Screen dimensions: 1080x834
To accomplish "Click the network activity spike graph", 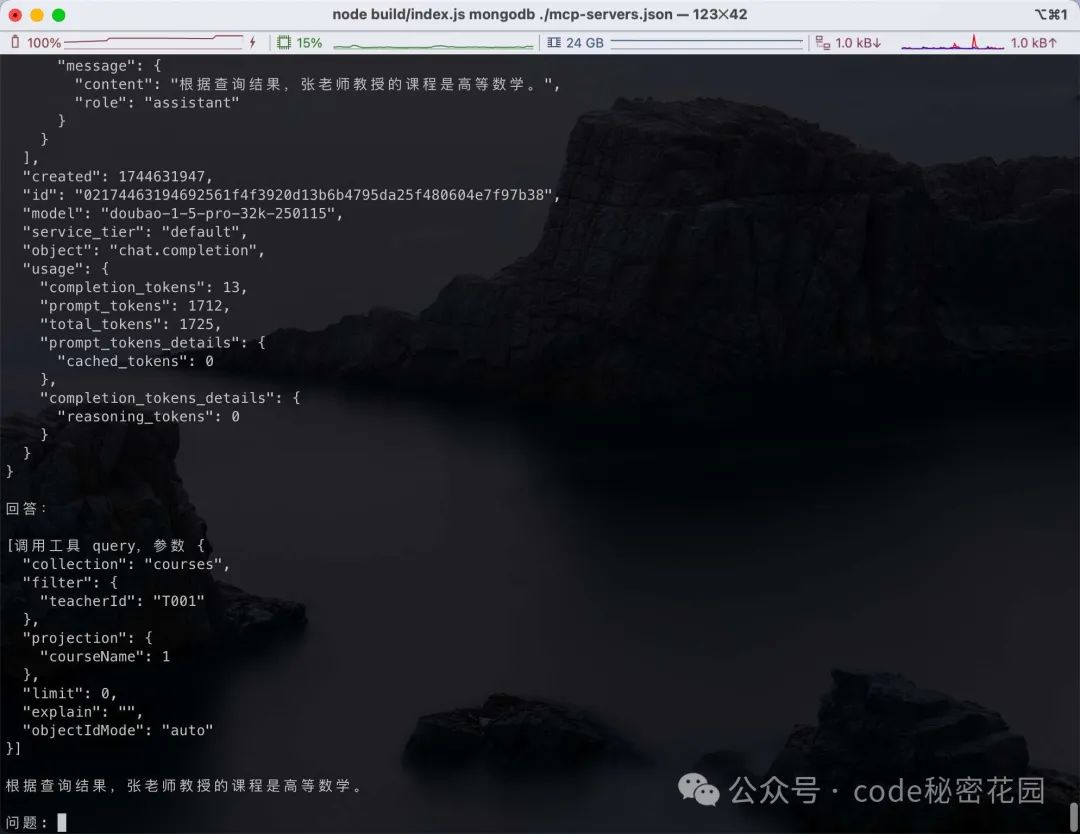I will click(x=953, y=43).
